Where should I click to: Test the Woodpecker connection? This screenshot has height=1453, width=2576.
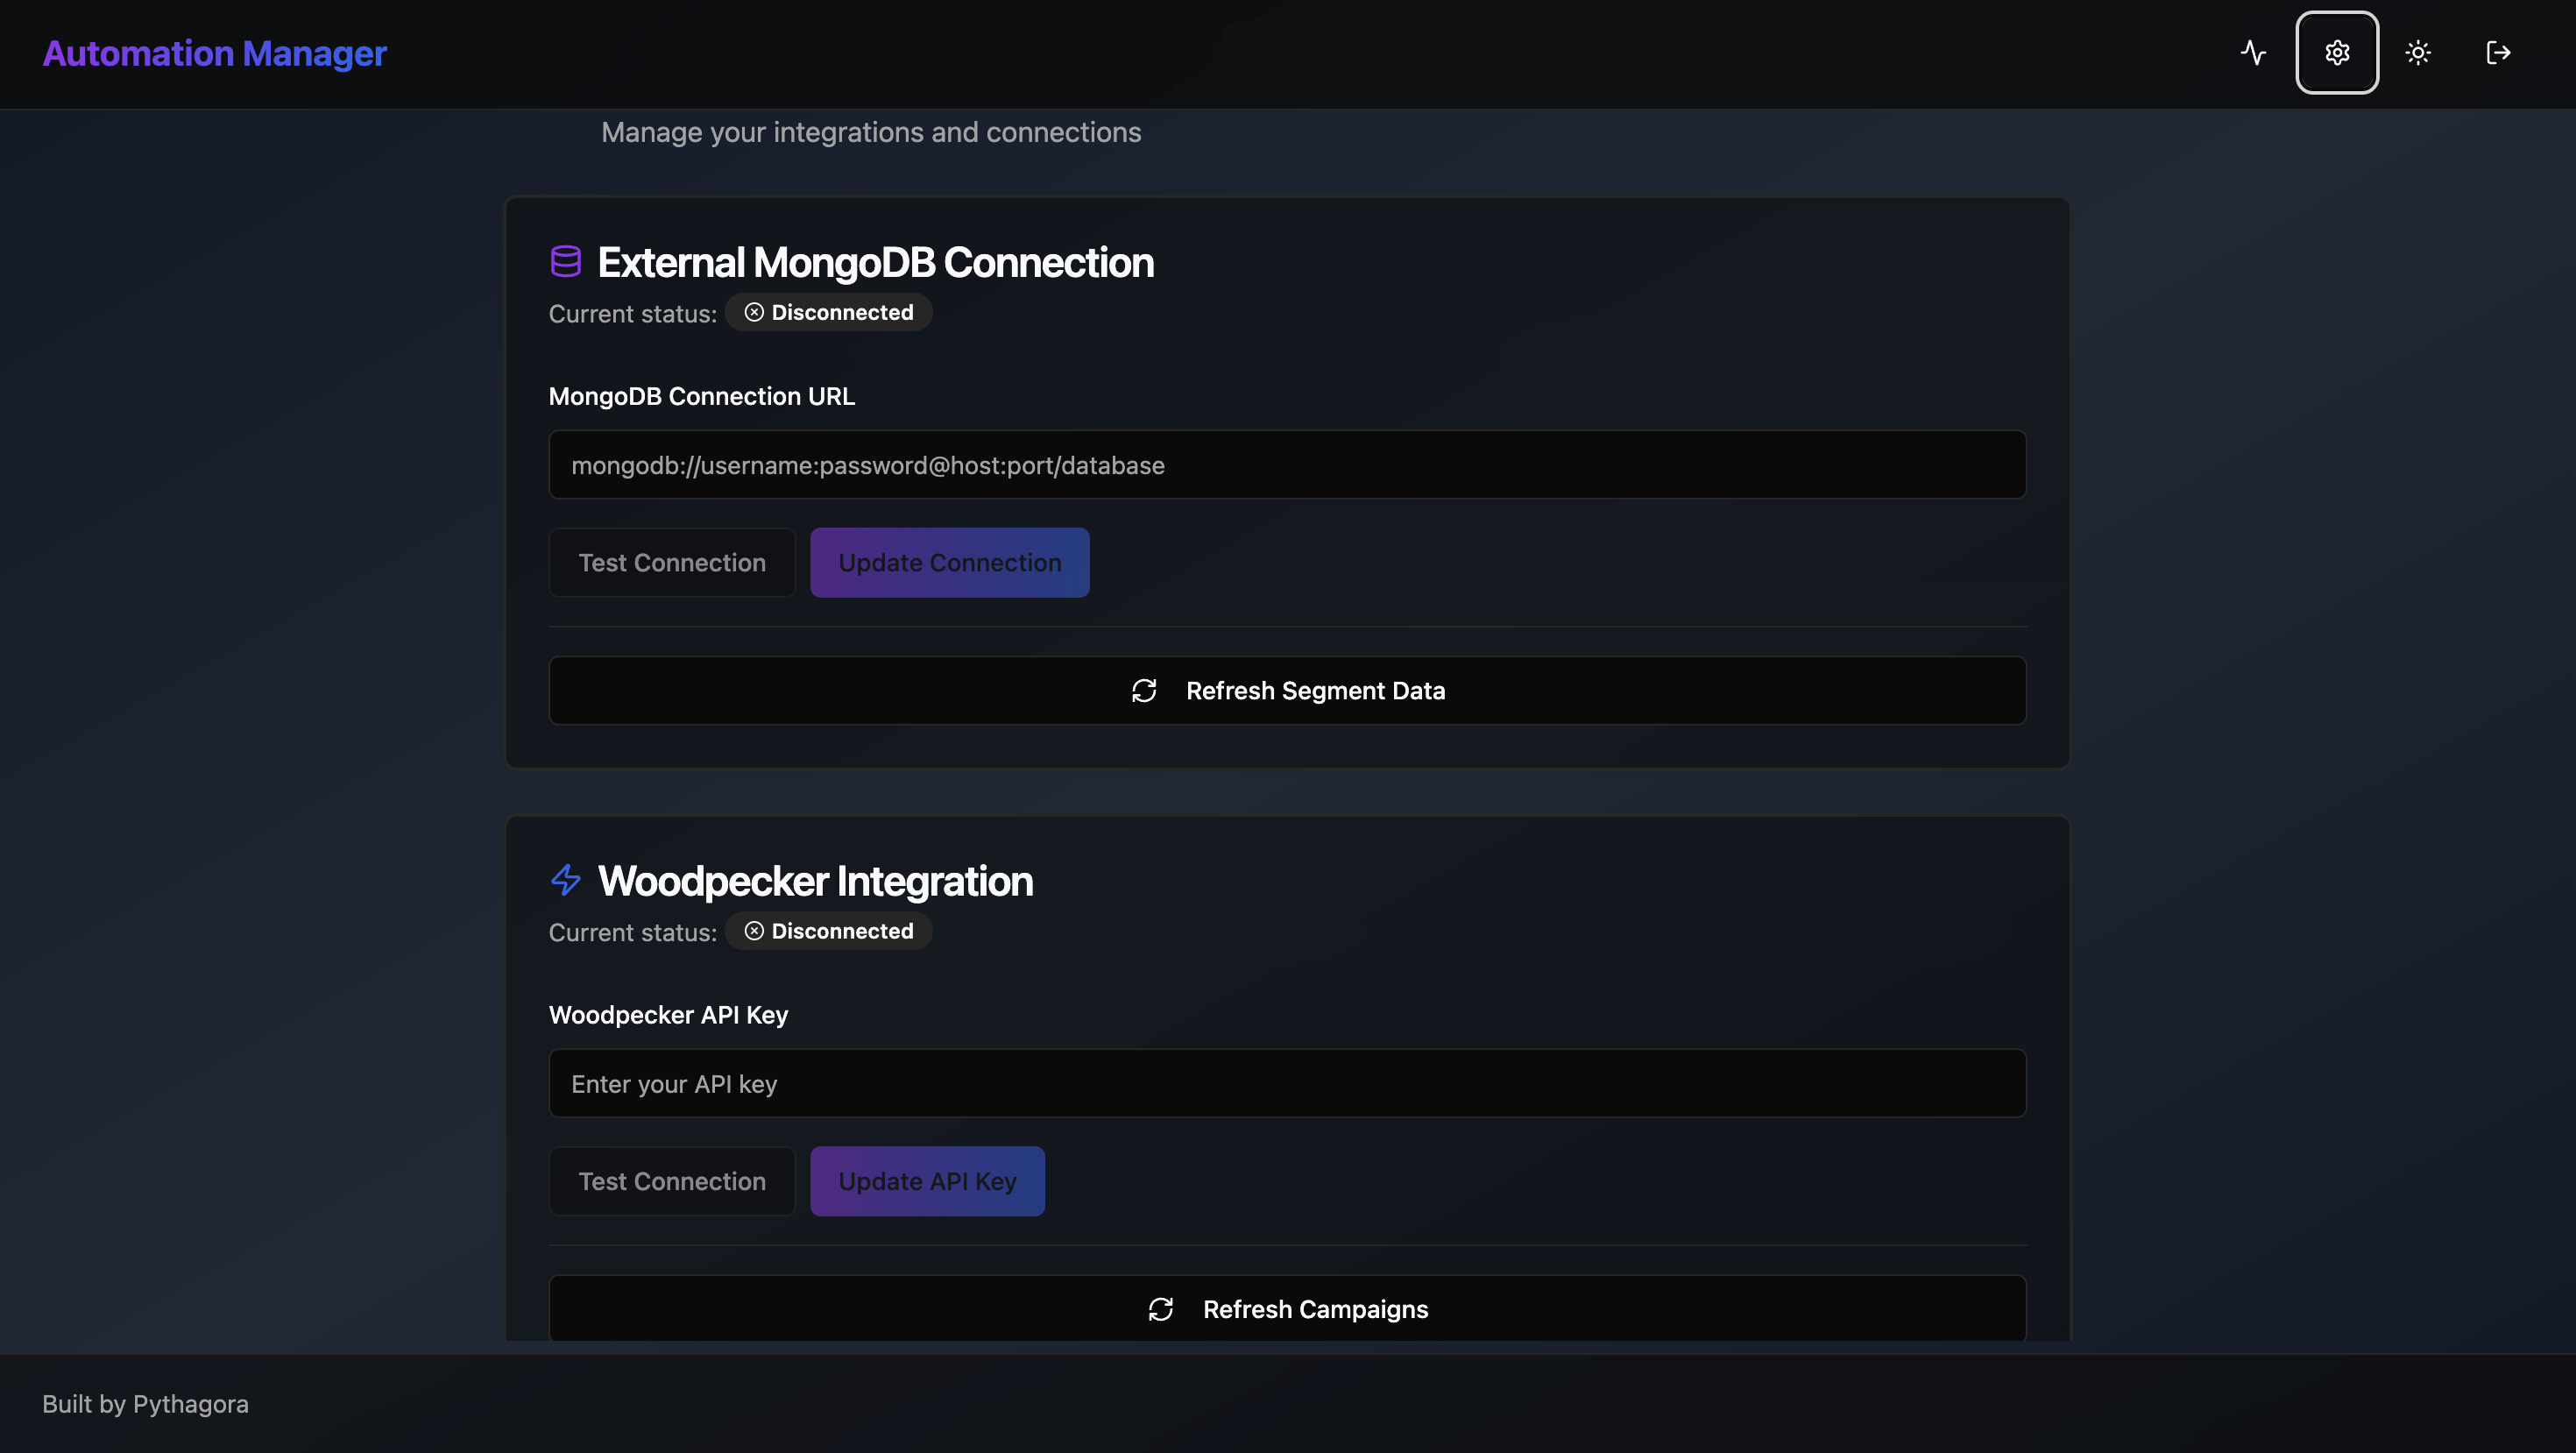(671, 1181)
